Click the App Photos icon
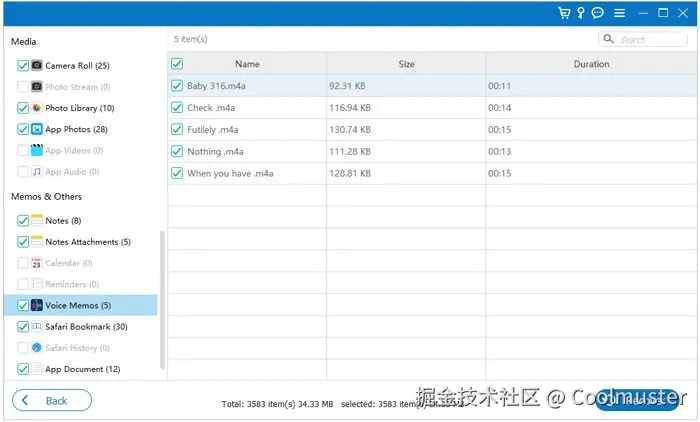Image resolution: width=700 pixels, height=422 pixels. (37, 129)
